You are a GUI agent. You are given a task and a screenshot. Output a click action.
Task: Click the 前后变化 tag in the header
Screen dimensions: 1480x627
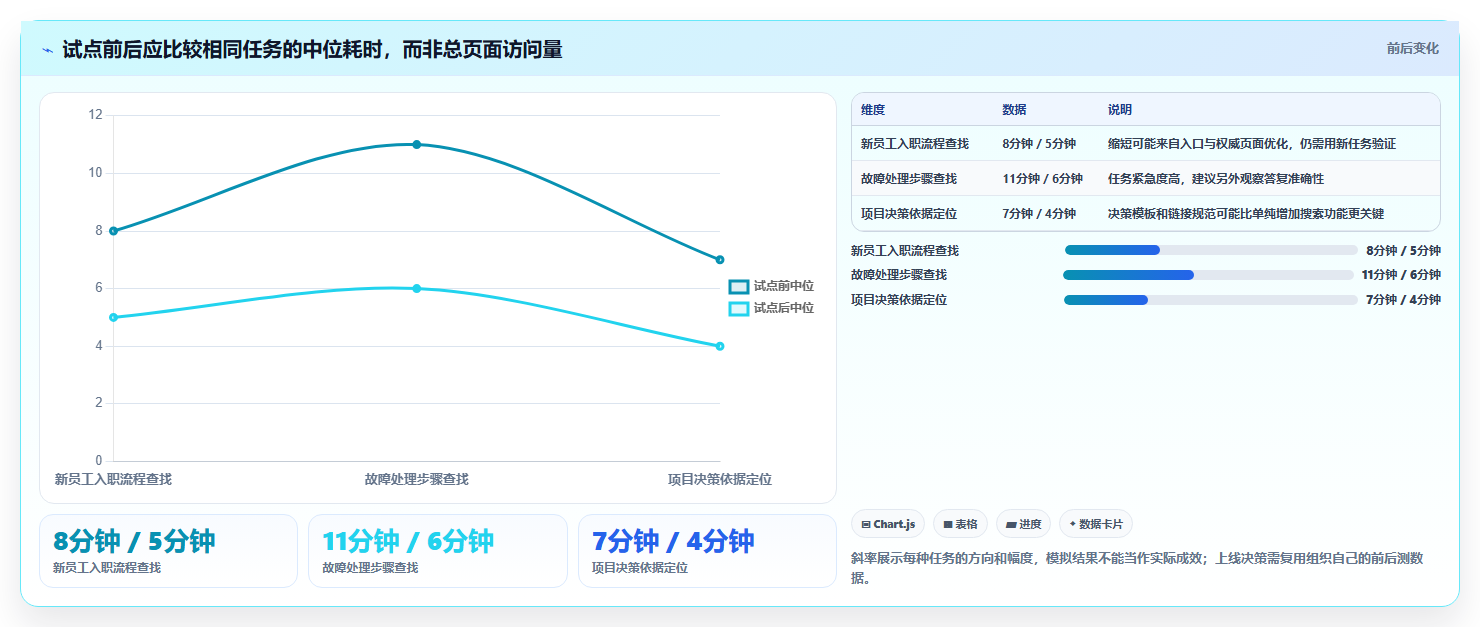click(1413, 48)
